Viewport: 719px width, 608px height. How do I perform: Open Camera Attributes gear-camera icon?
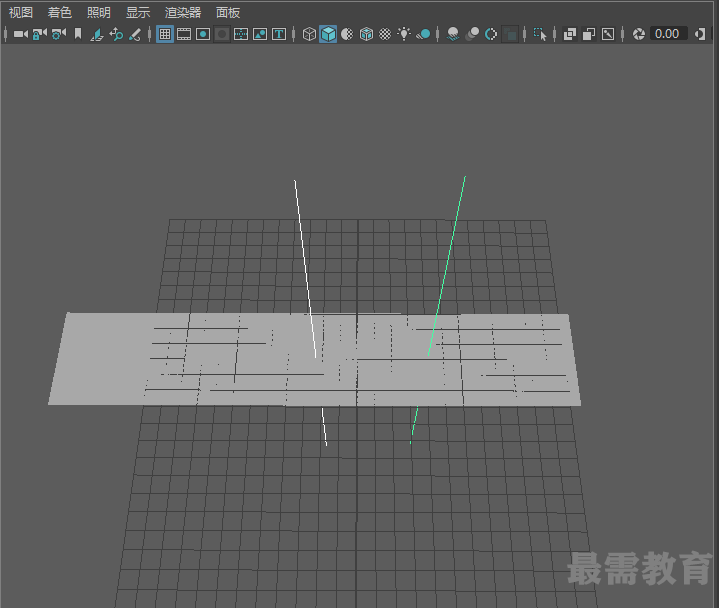coord(59,34)
